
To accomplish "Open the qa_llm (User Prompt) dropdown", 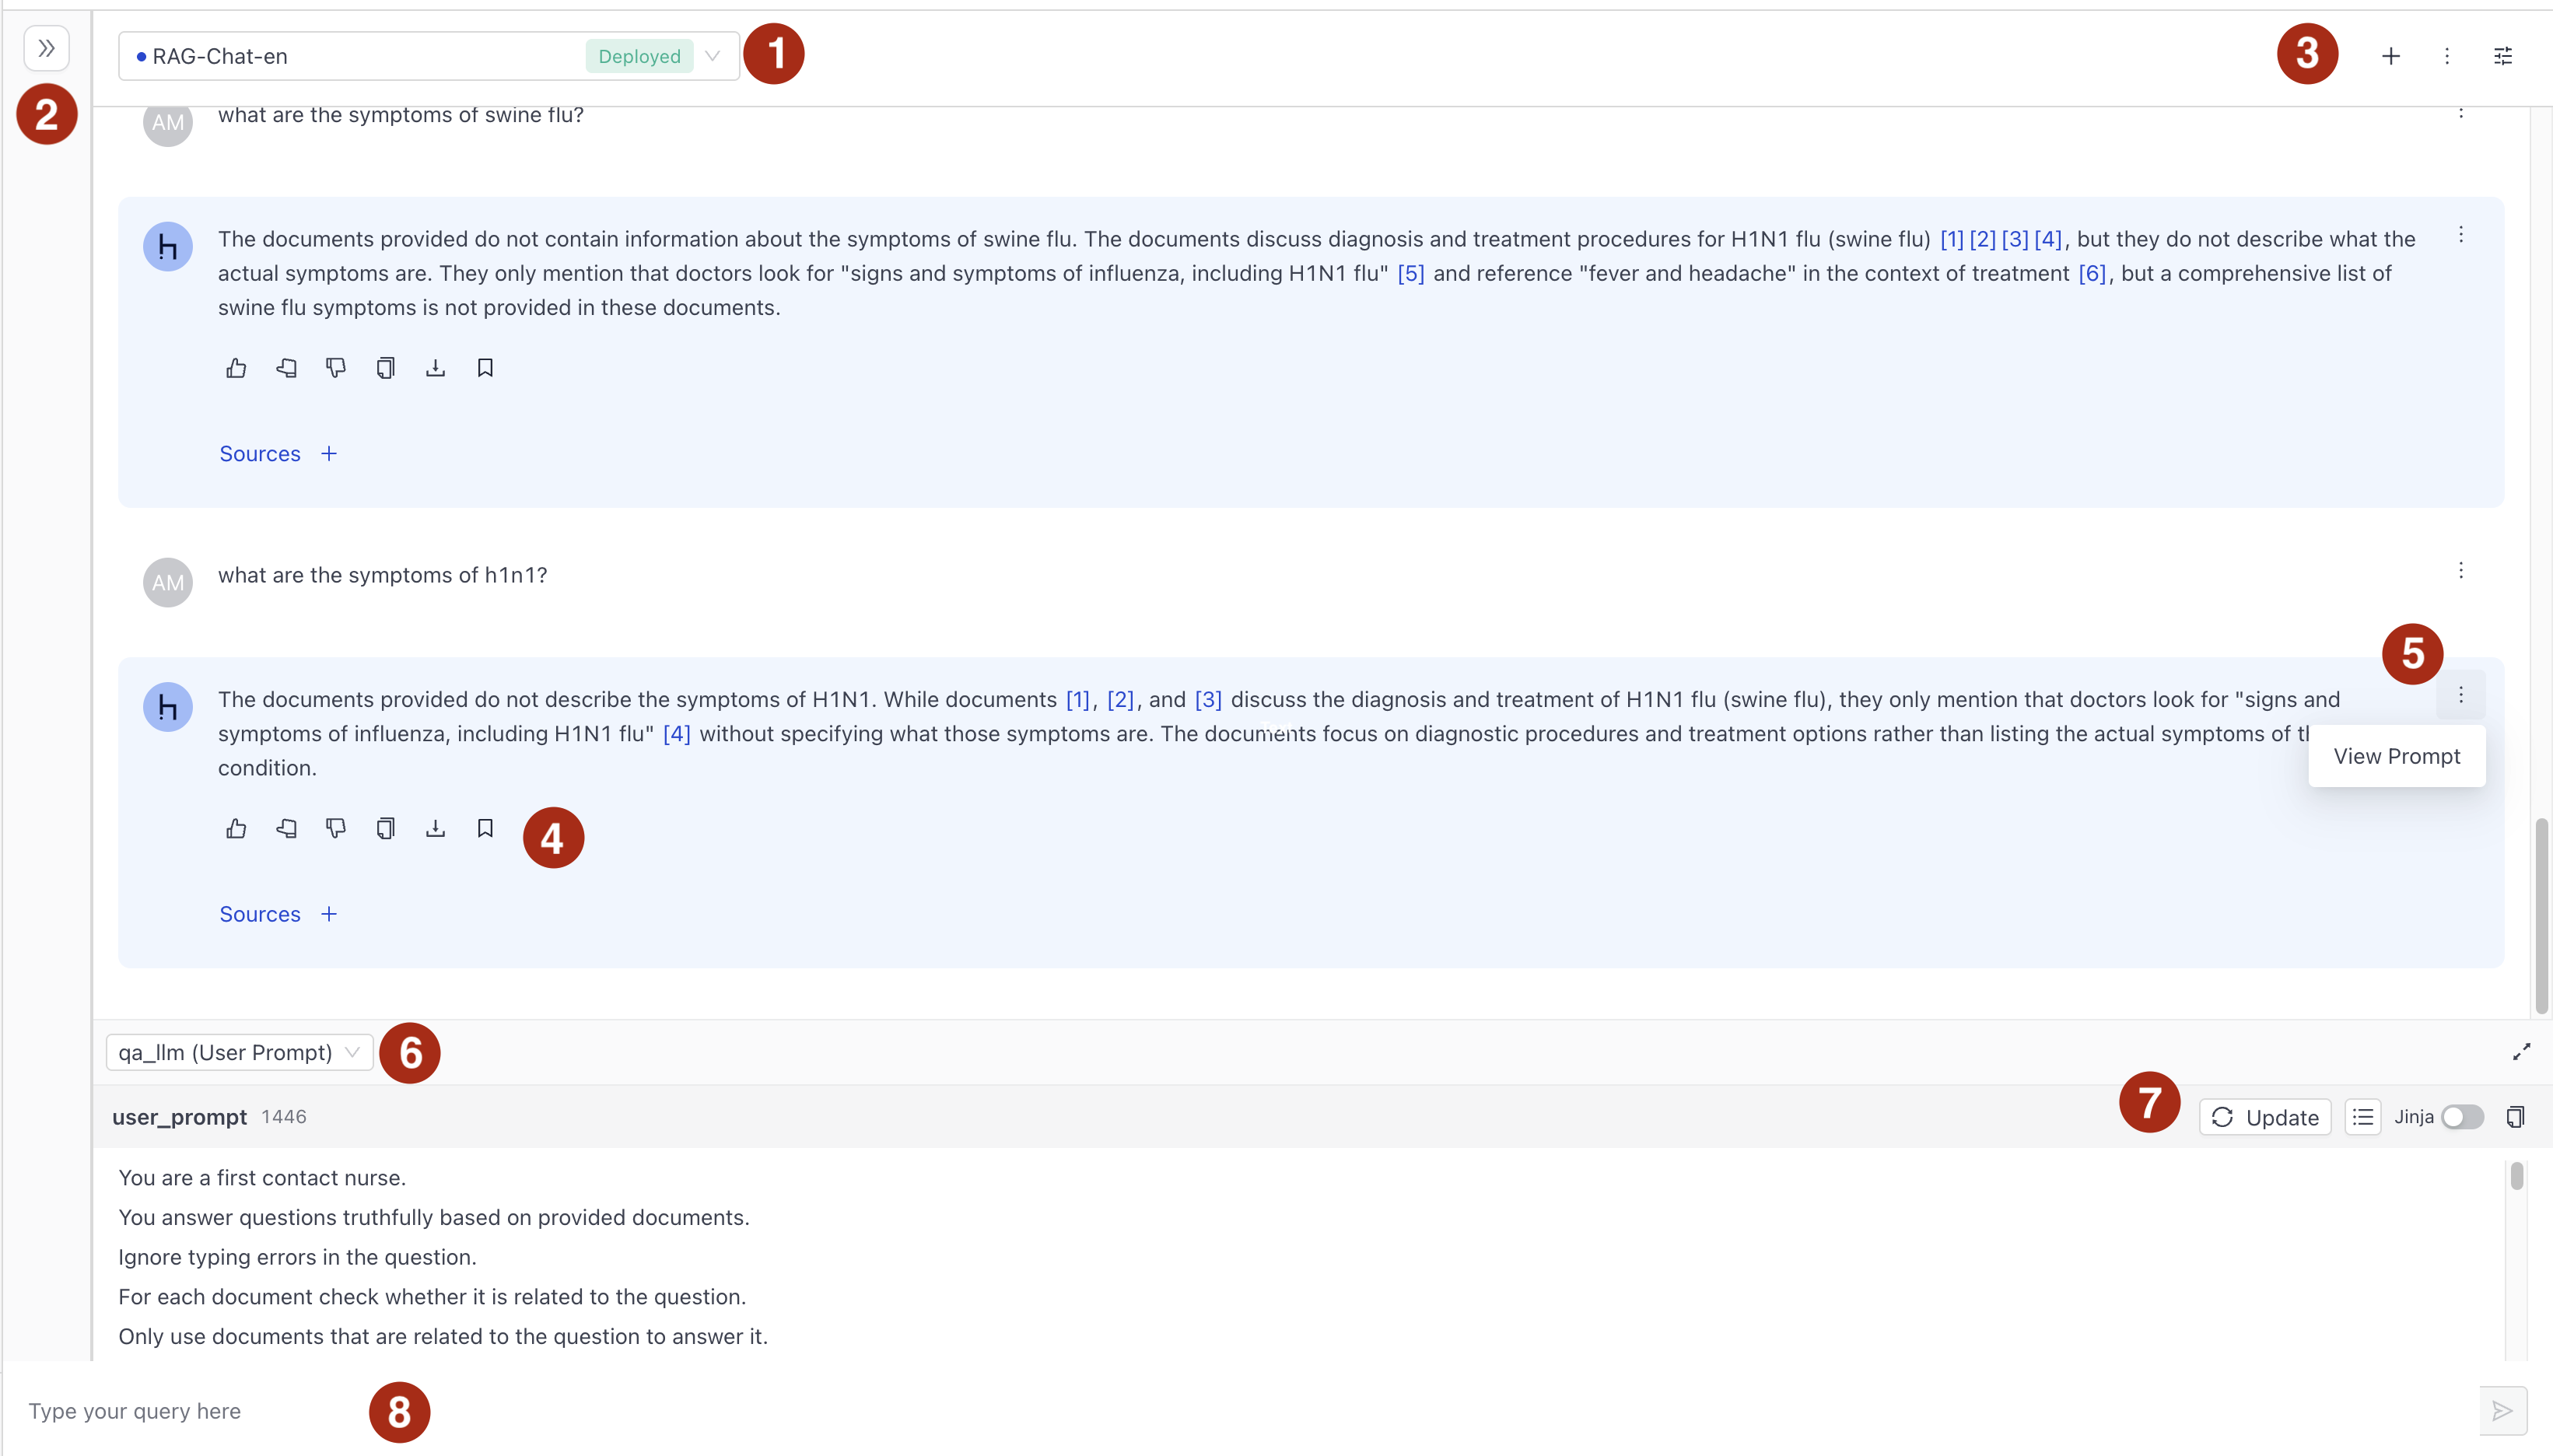I will [x=240, y=1052].
